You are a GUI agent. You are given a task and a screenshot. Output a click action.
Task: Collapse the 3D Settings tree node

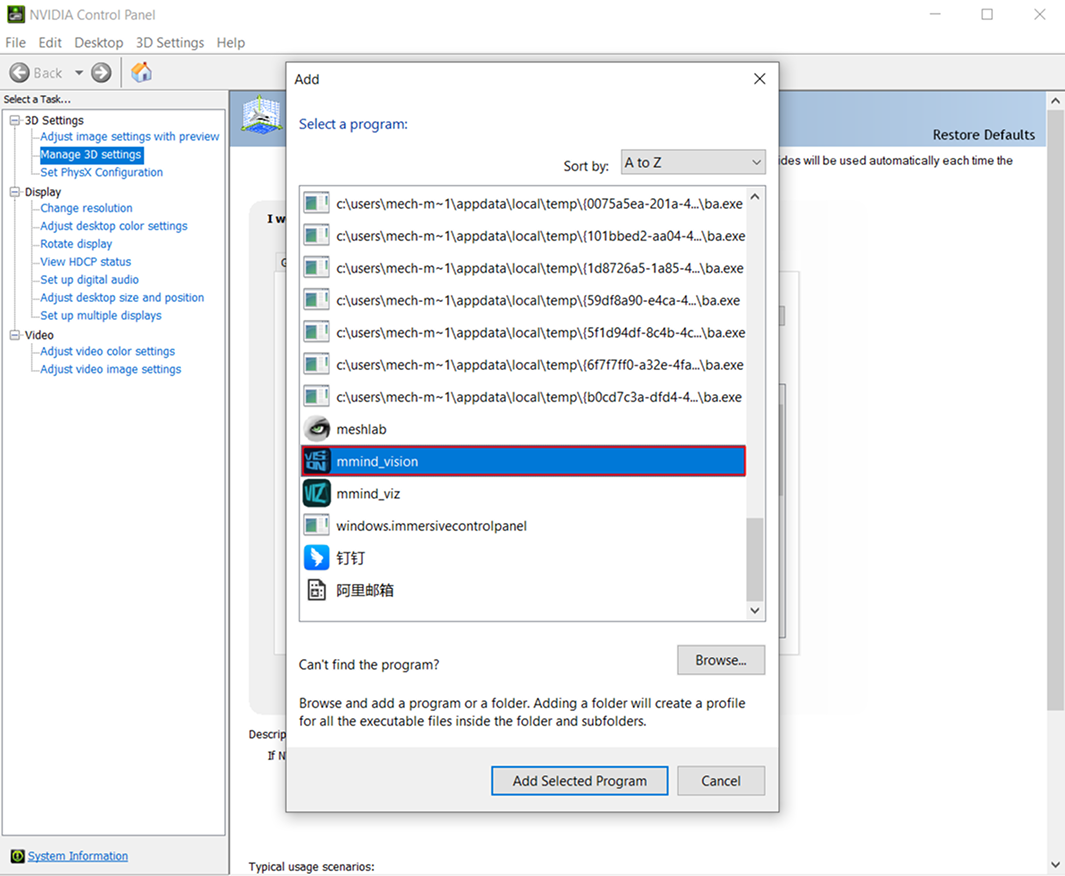pos(15,121)
